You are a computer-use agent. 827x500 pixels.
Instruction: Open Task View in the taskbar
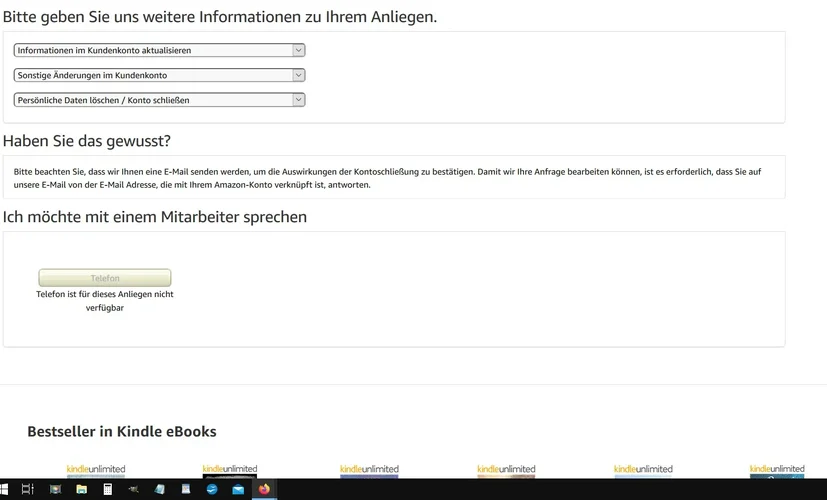[x=27, y=489]
